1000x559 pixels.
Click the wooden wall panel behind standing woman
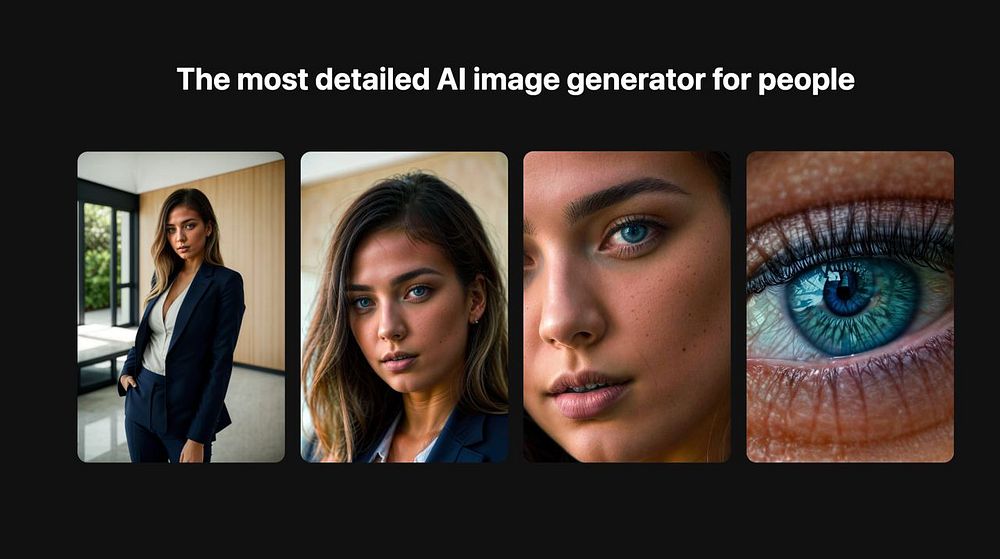[255, 255]
